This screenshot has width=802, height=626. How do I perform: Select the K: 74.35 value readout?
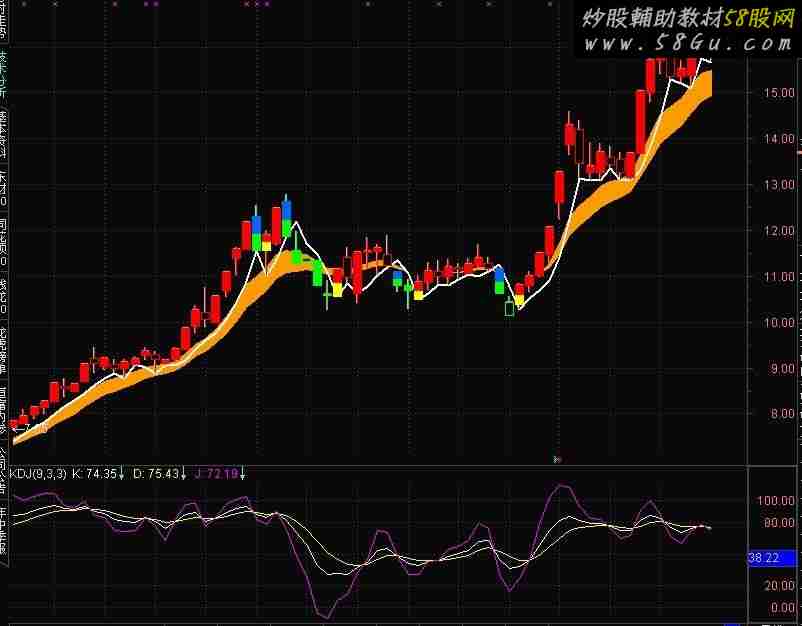coord(95,473)
